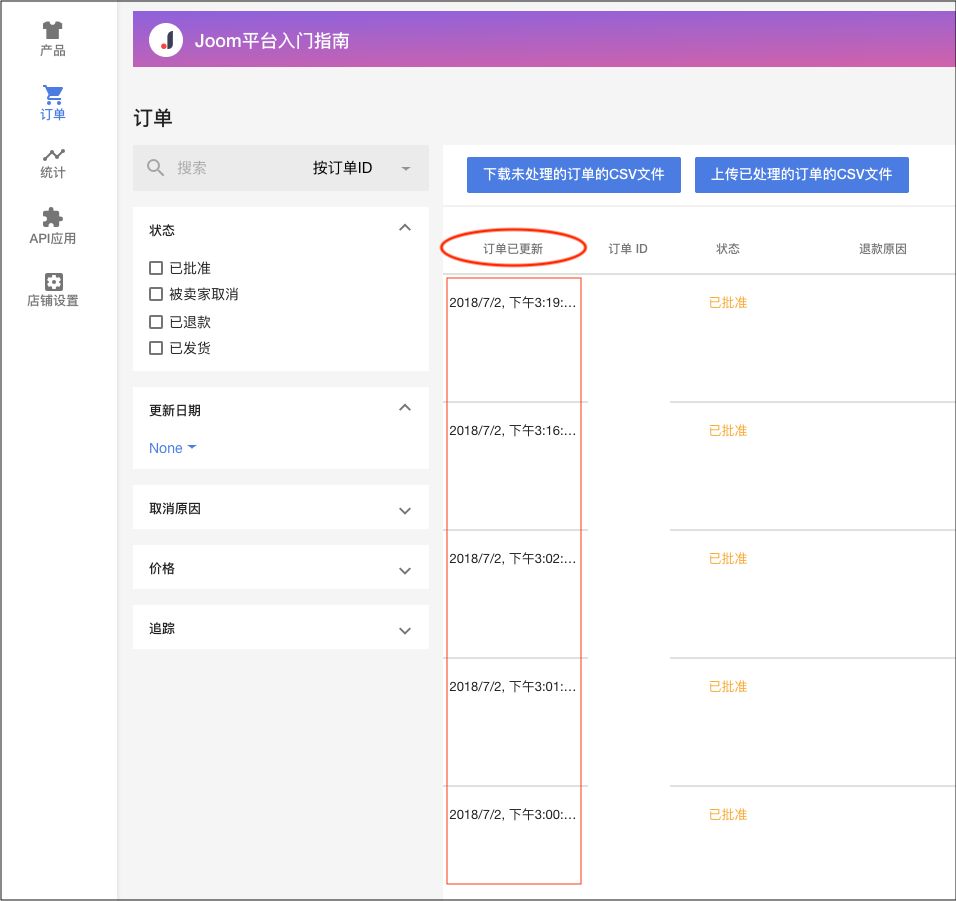The image size is (956, 901).
Task: Expand the 取消原因 filter panel
Action: [405, 510]
